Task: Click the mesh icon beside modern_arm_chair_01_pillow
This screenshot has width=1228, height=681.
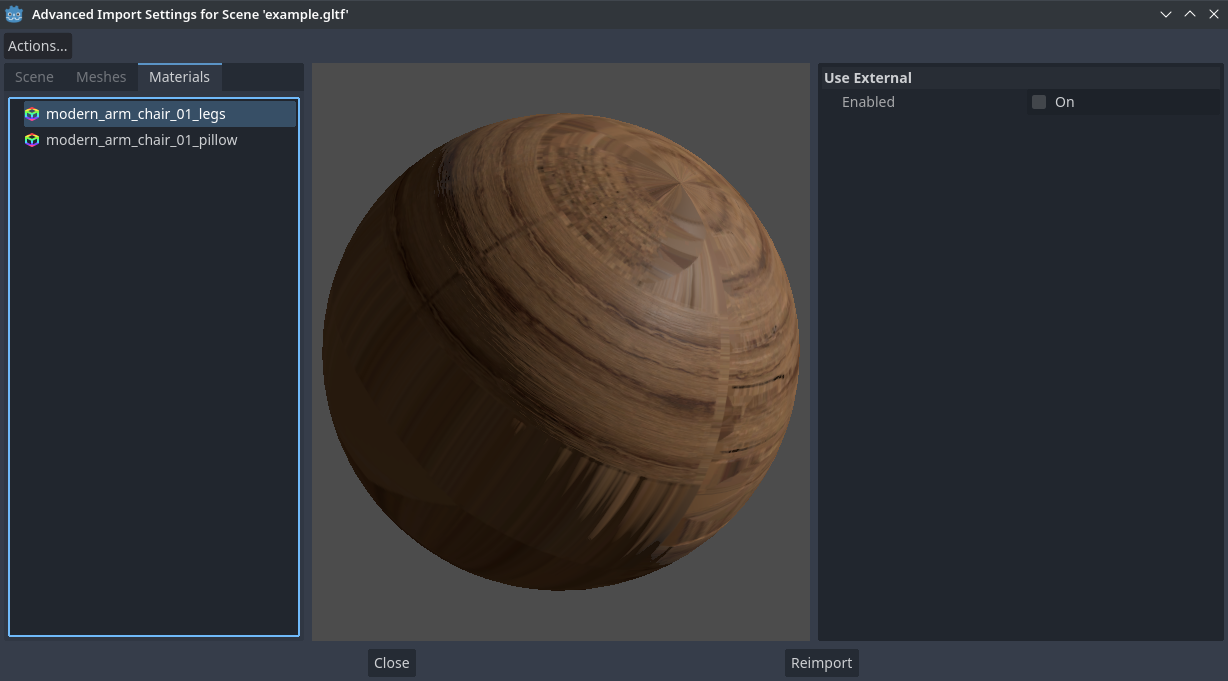Action: pyautogui.click(x=32, y=140)
